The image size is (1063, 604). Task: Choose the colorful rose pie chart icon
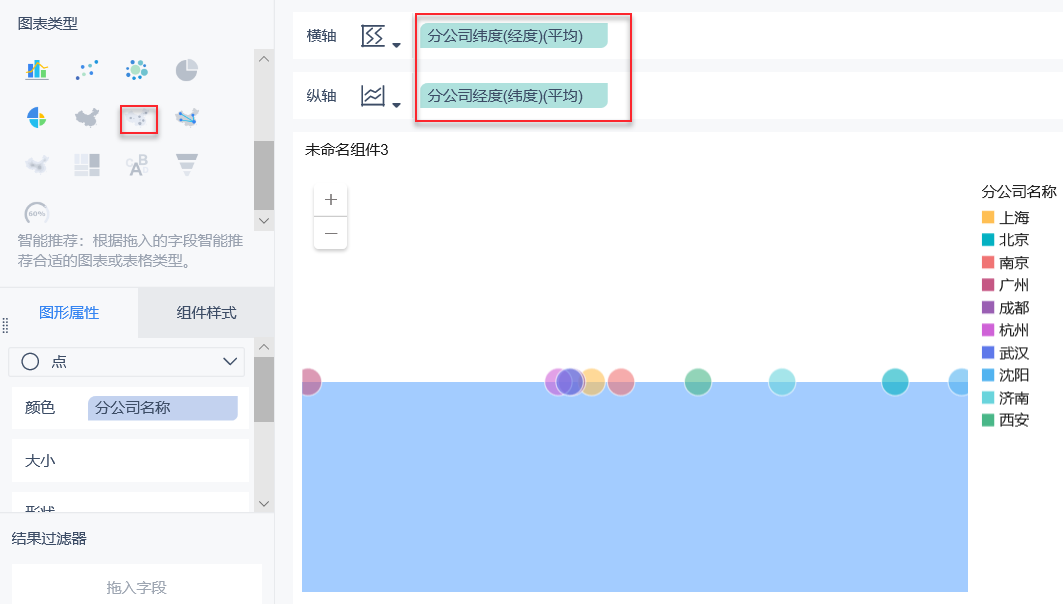[x=37, y=118]
